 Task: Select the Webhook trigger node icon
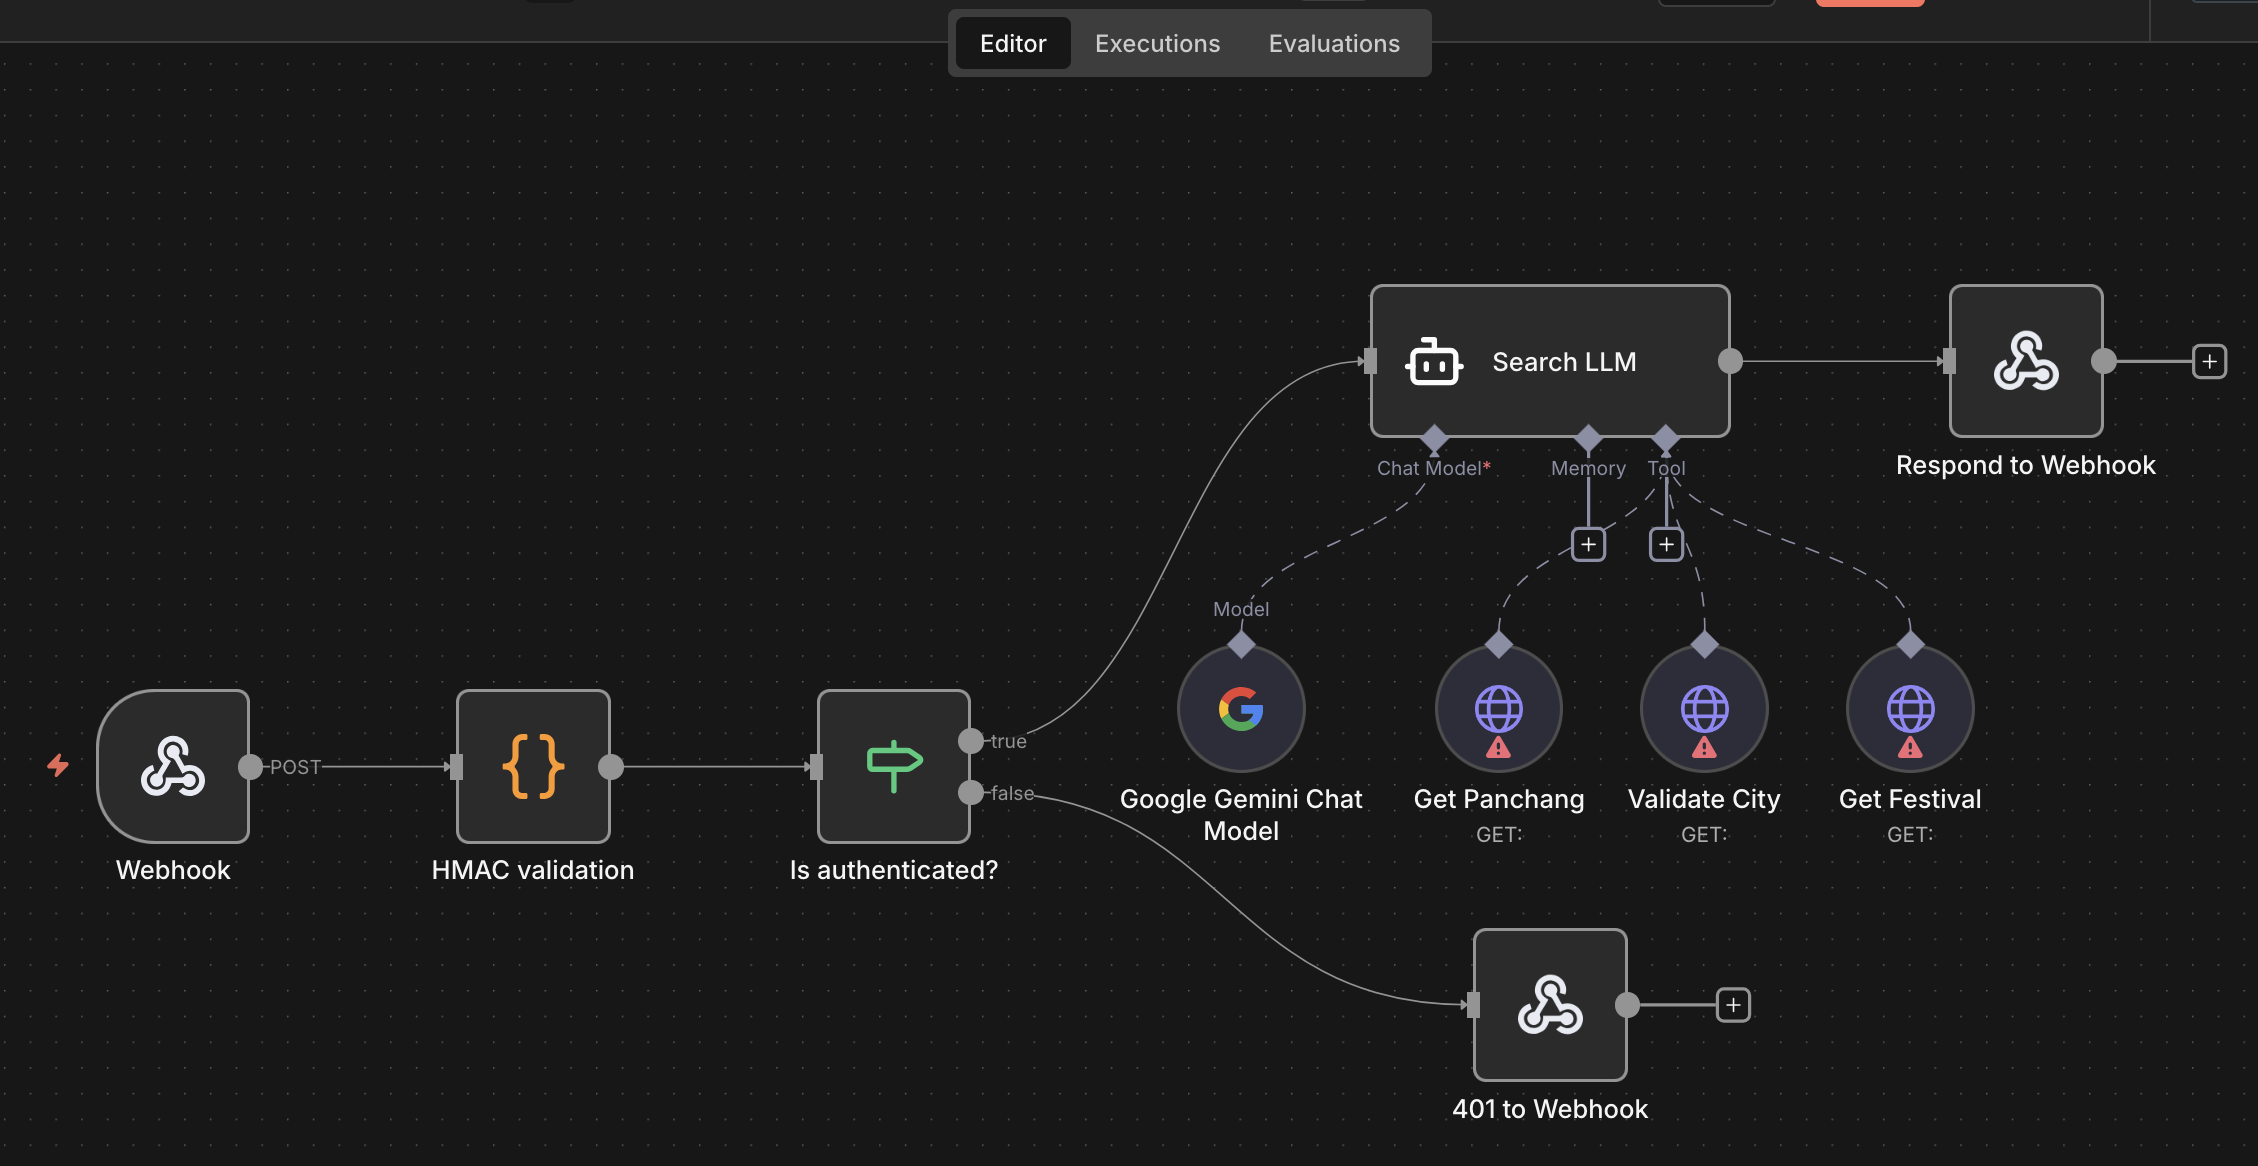(x=173, y=766)
